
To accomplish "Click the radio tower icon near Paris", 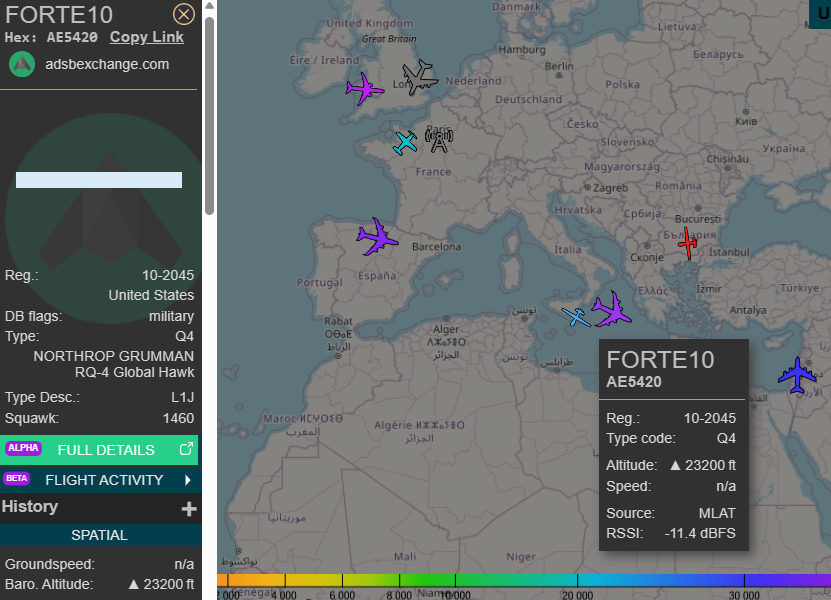I will click(x=439, y=140).
